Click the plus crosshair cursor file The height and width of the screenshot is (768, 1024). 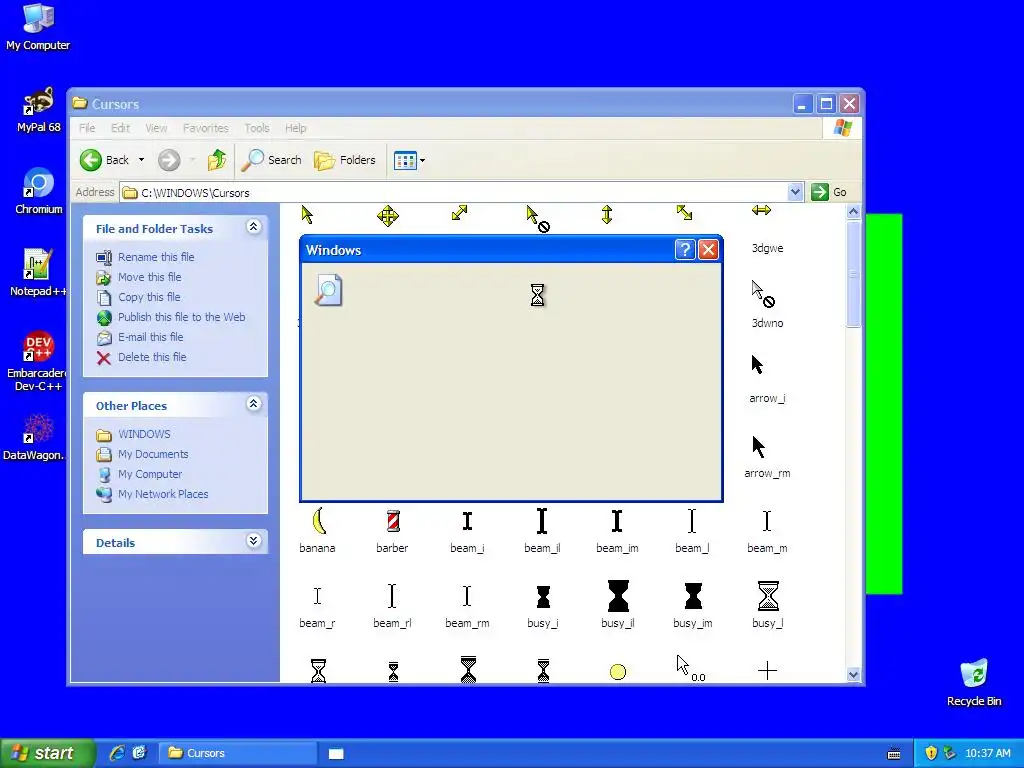tap(767, 671)
